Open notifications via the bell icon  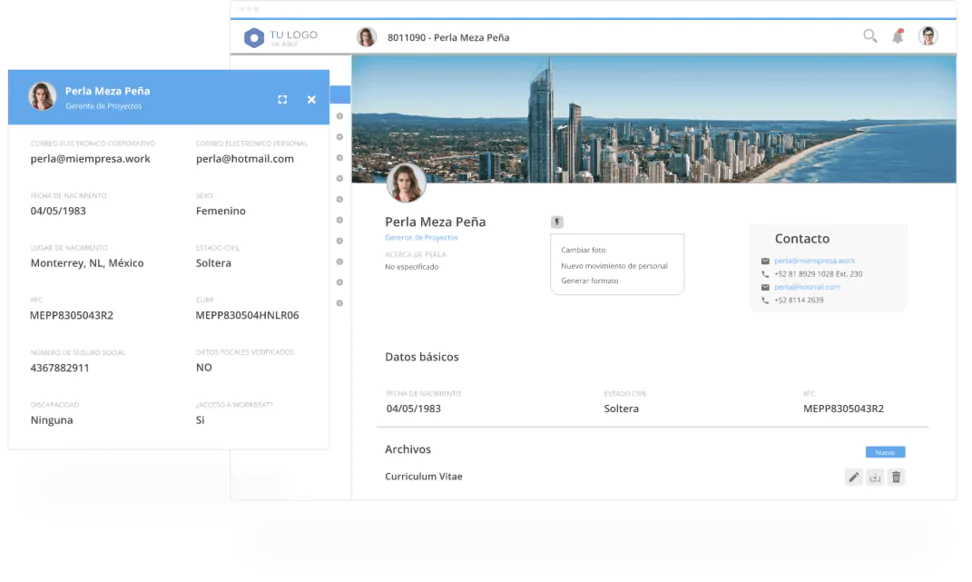coord(898,36)
